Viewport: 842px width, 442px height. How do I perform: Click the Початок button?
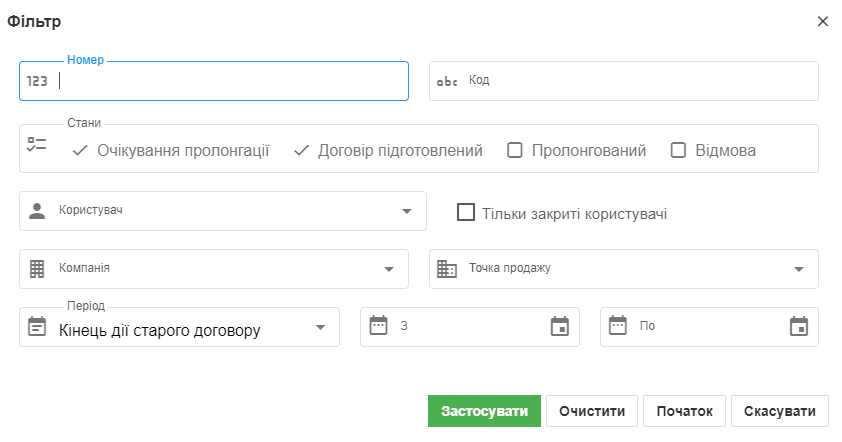(684, 411)
